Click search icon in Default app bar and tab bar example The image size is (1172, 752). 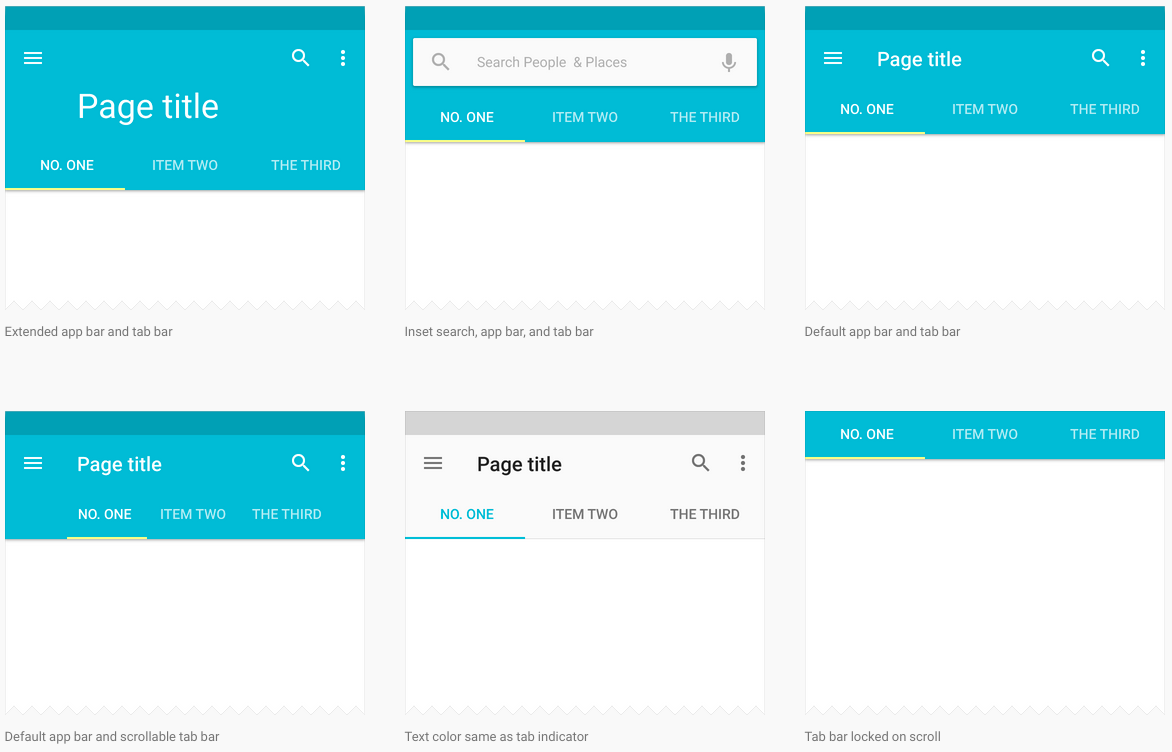pos(1100,58)
